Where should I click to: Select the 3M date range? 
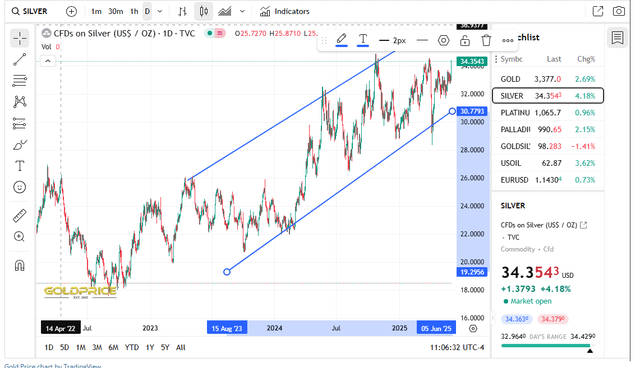(x=97, y=347)
